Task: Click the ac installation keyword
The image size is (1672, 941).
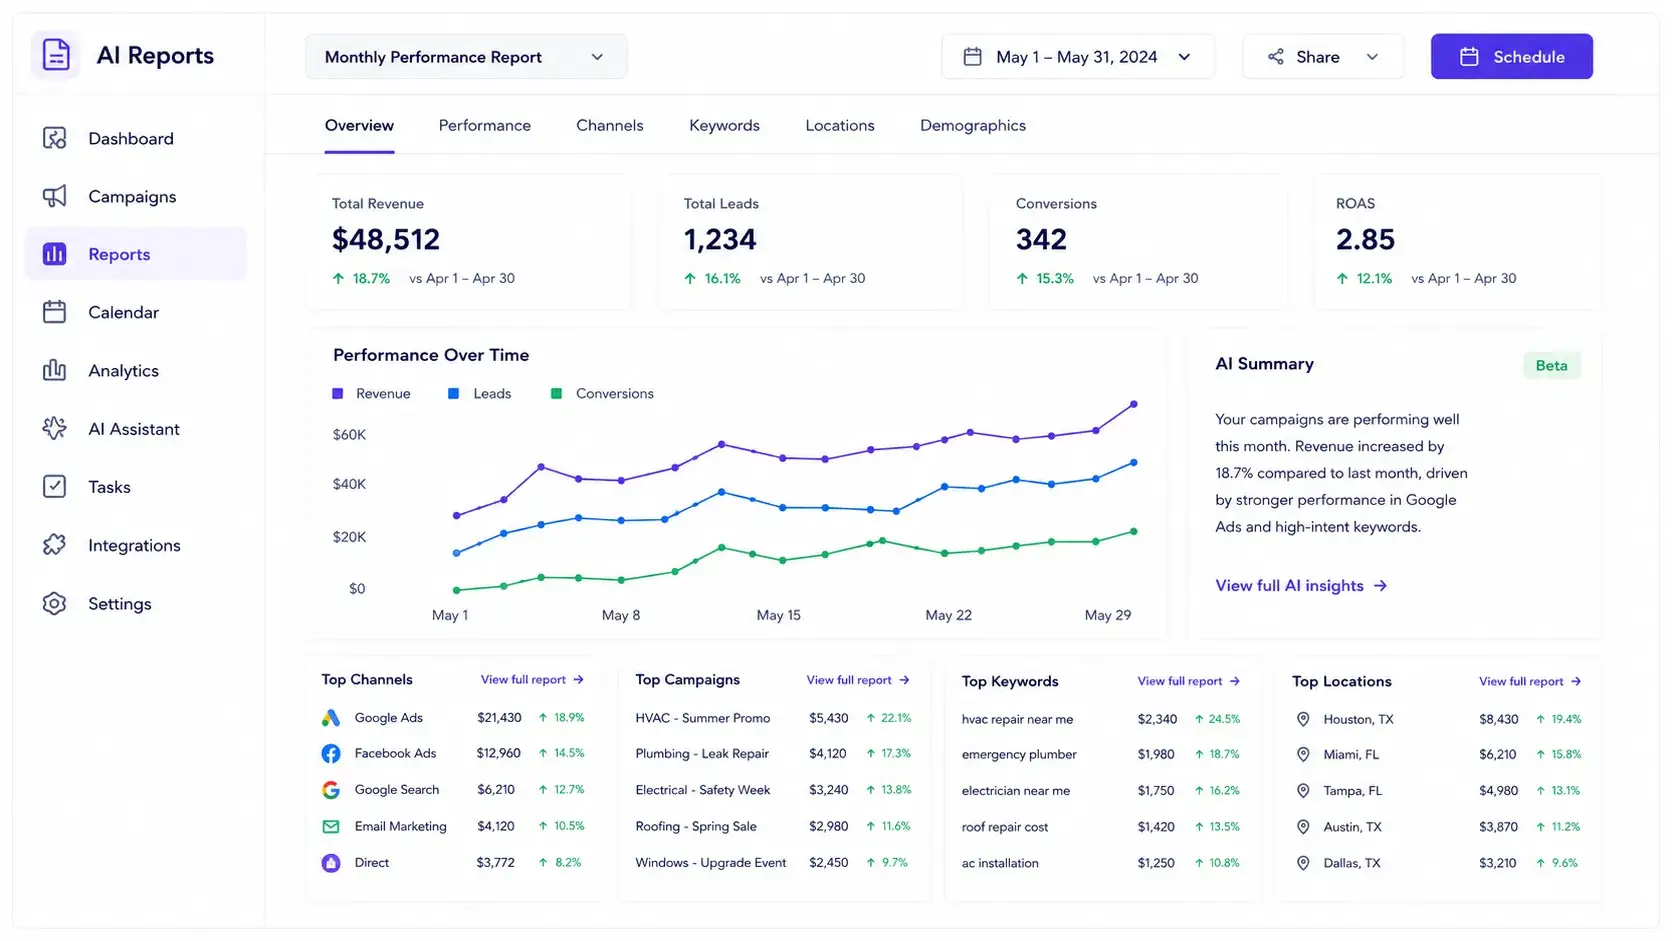Action: click(1000, 864)
